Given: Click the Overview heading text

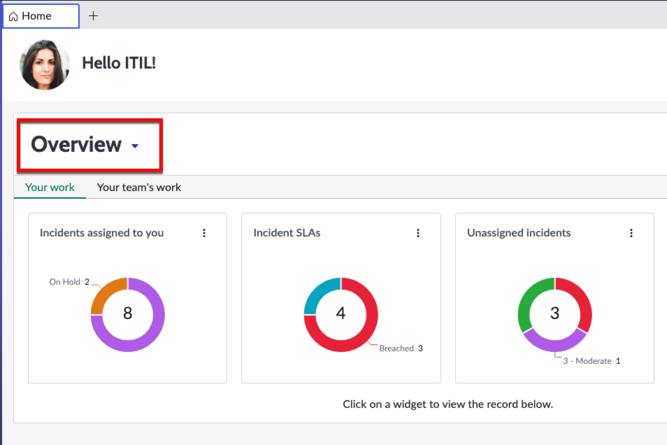Looking at the screenshot, I should coord(76,144).
